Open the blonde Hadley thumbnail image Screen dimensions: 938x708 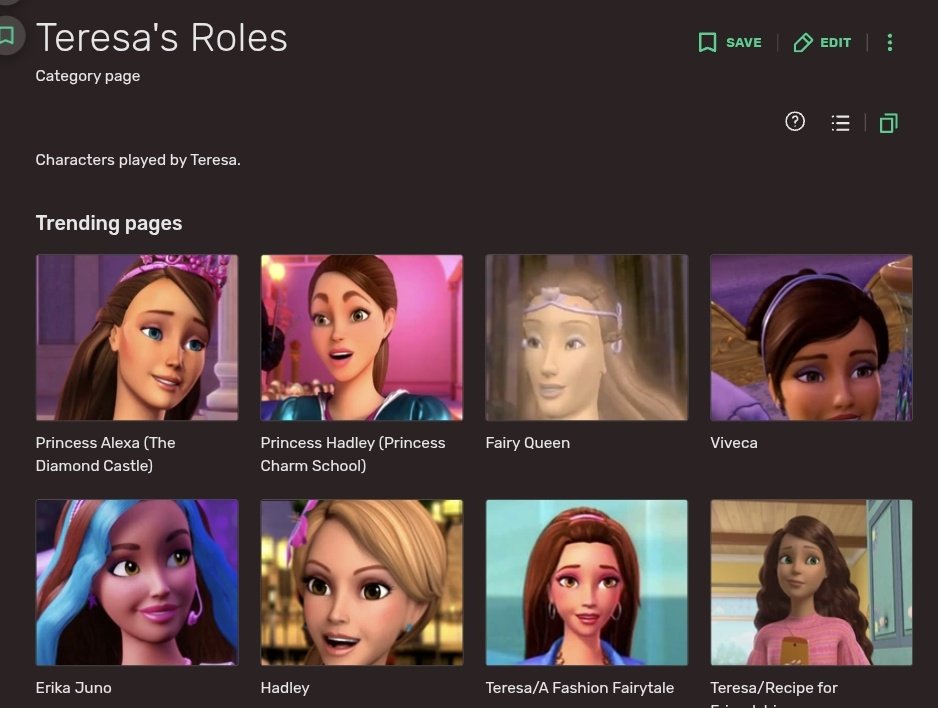tap(362, 582)
